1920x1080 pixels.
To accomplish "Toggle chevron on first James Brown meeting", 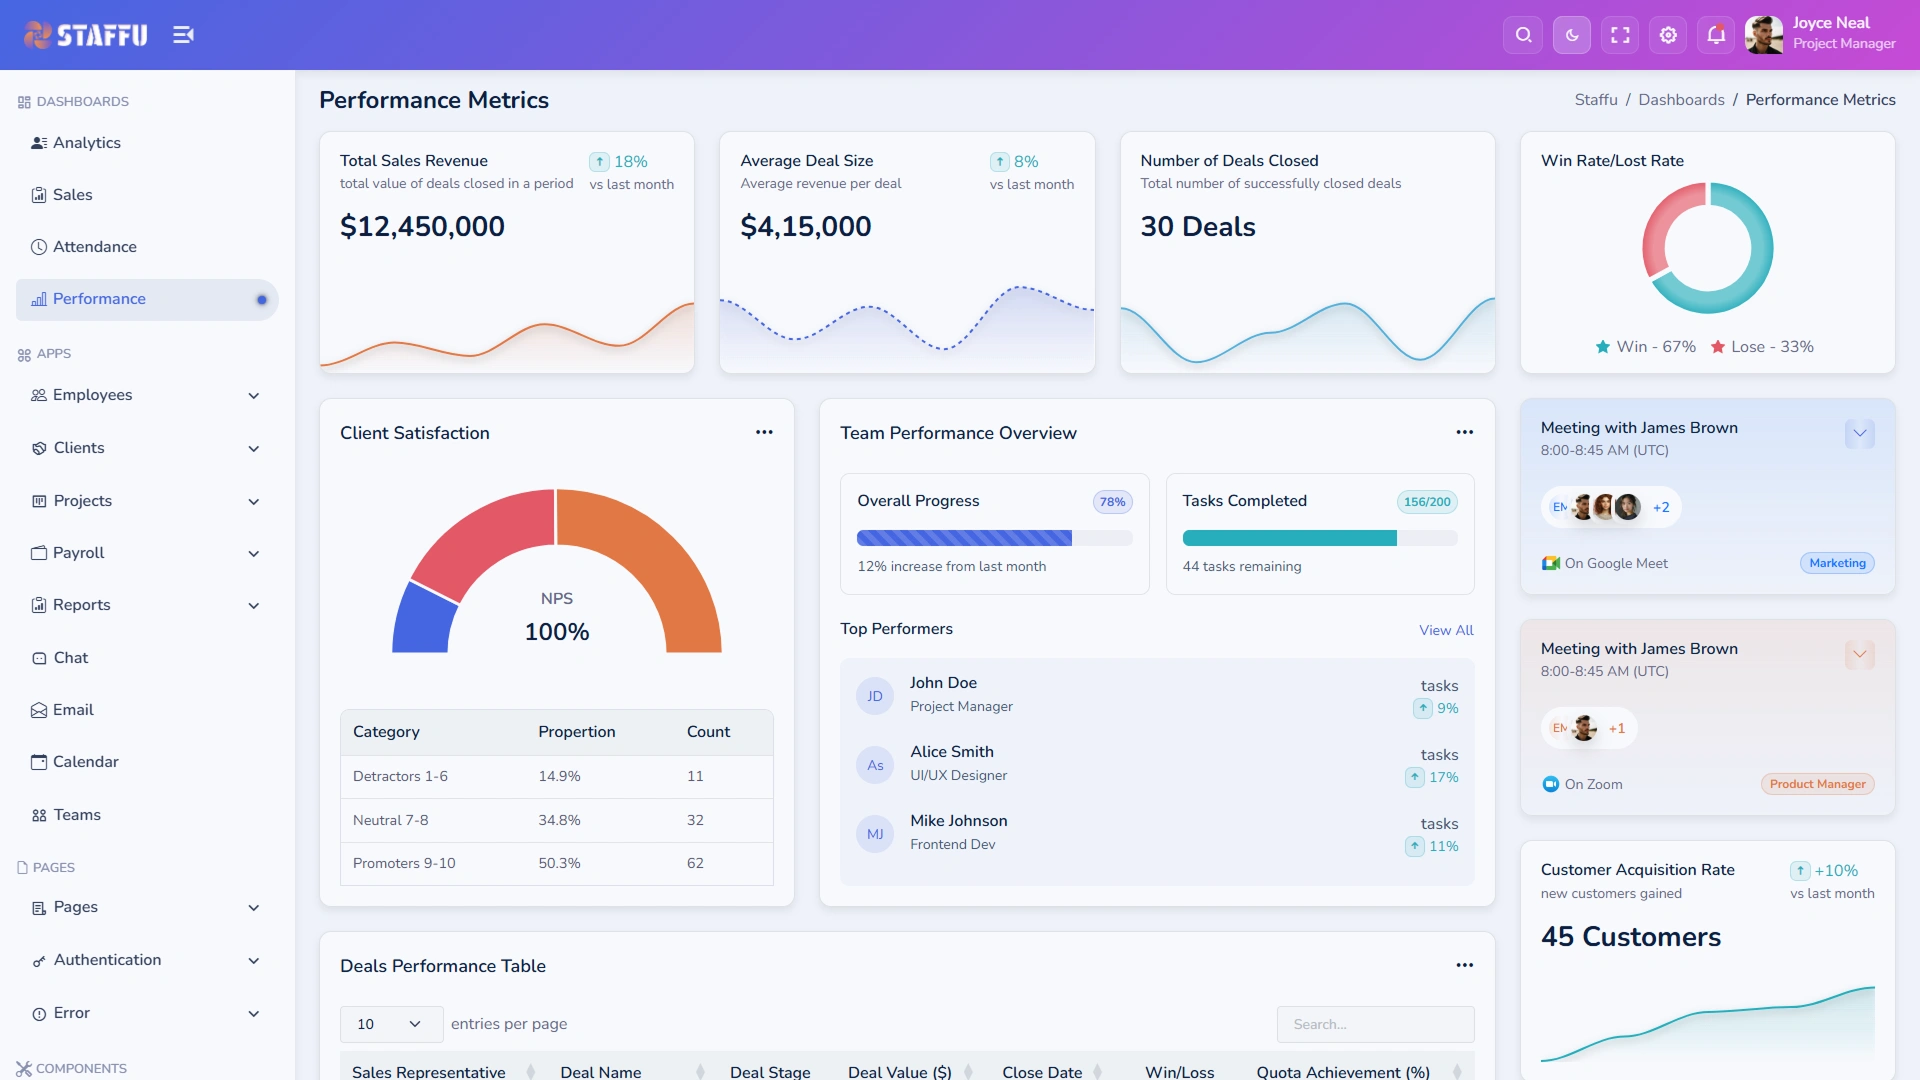I will pos(1859,433).
